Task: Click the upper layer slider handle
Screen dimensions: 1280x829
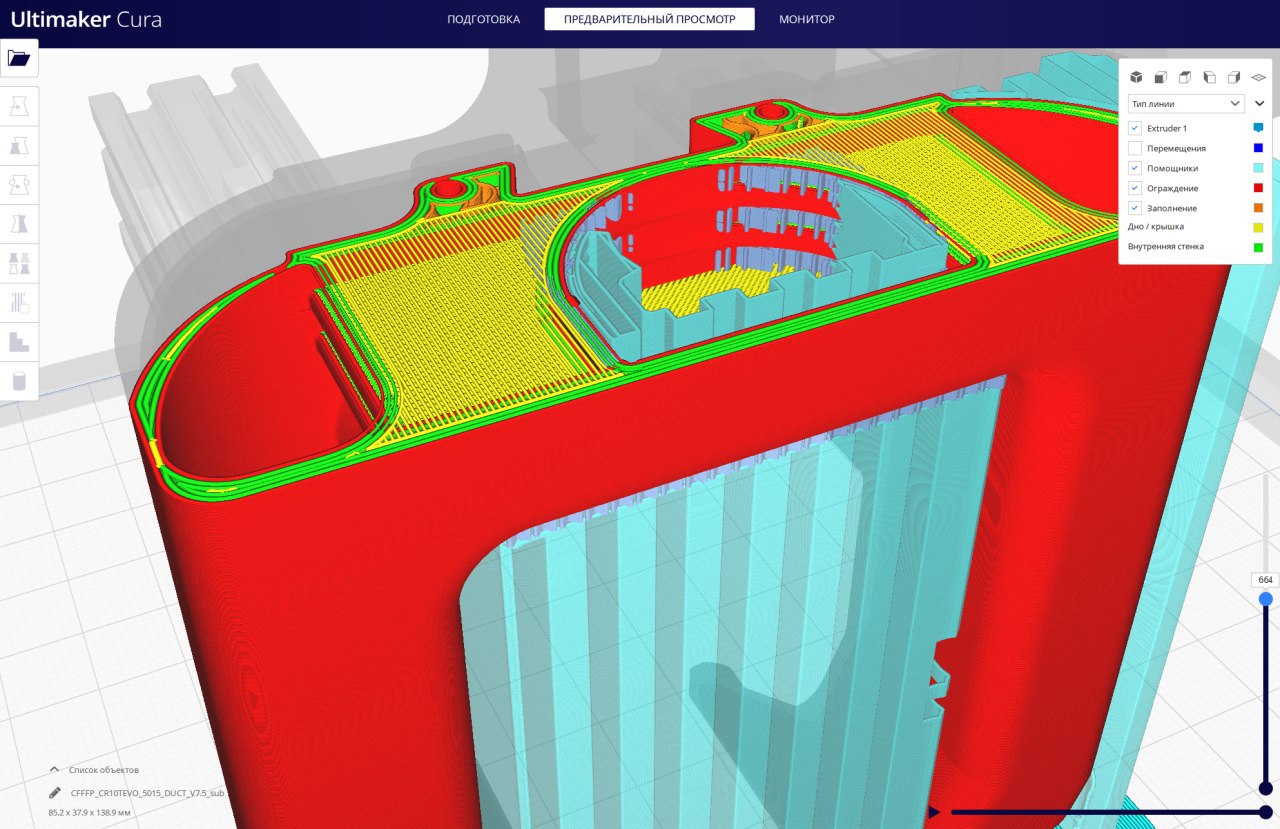Action: pyautogui.click(x=1265, y=599)
